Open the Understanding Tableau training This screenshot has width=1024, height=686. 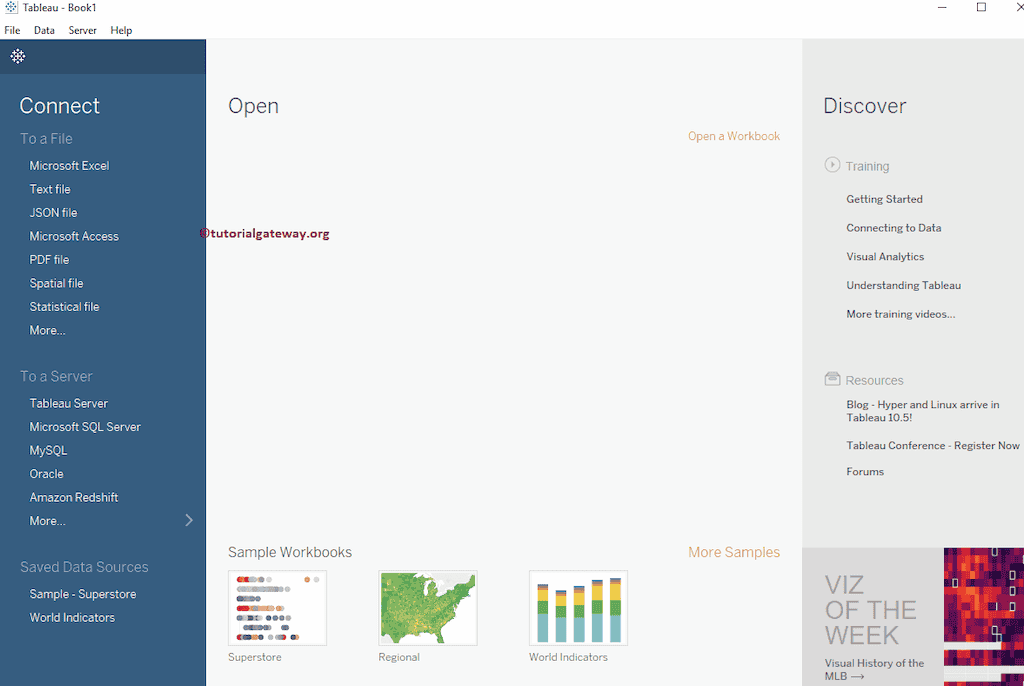point(903,286)
